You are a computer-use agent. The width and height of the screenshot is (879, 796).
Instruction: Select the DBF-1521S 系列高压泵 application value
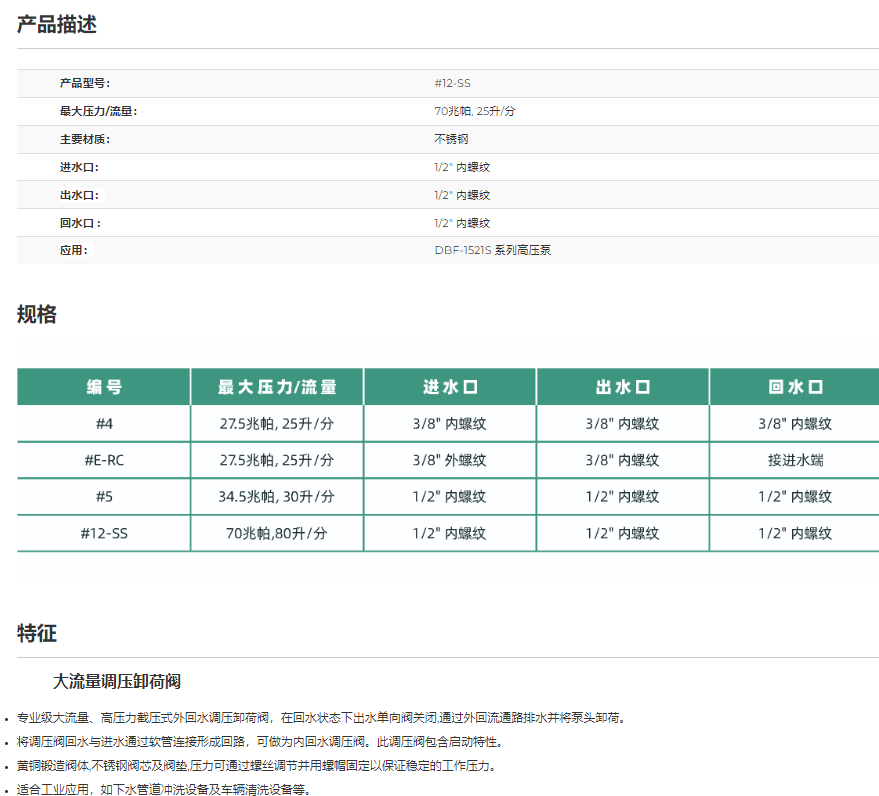pyautogui.click(x=492, y=250)
